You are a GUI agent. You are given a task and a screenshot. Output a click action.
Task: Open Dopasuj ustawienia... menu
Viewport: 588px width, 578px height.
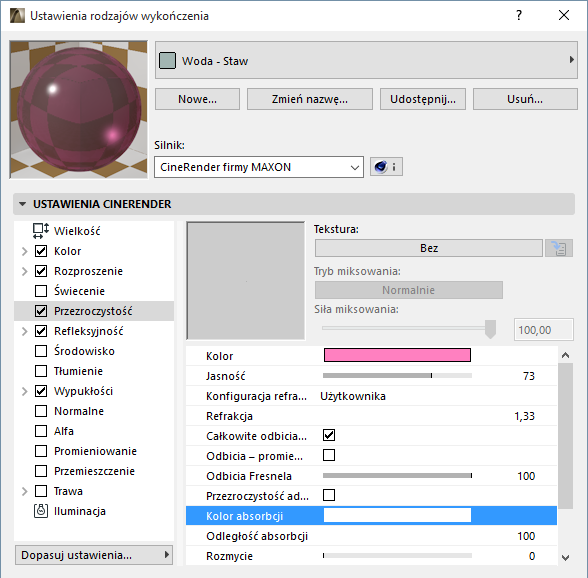tap(94, 555)
